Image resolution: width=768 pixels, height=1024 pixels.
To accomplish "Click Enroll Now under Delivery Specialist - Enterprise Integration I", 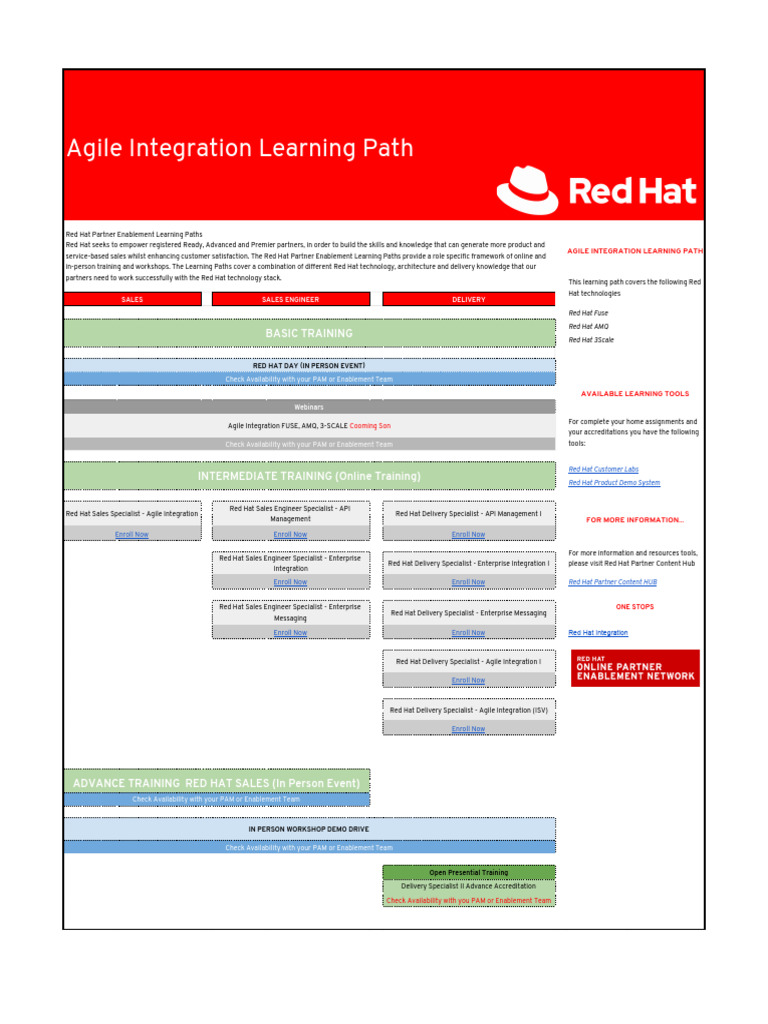I will [x=468, y=582].
